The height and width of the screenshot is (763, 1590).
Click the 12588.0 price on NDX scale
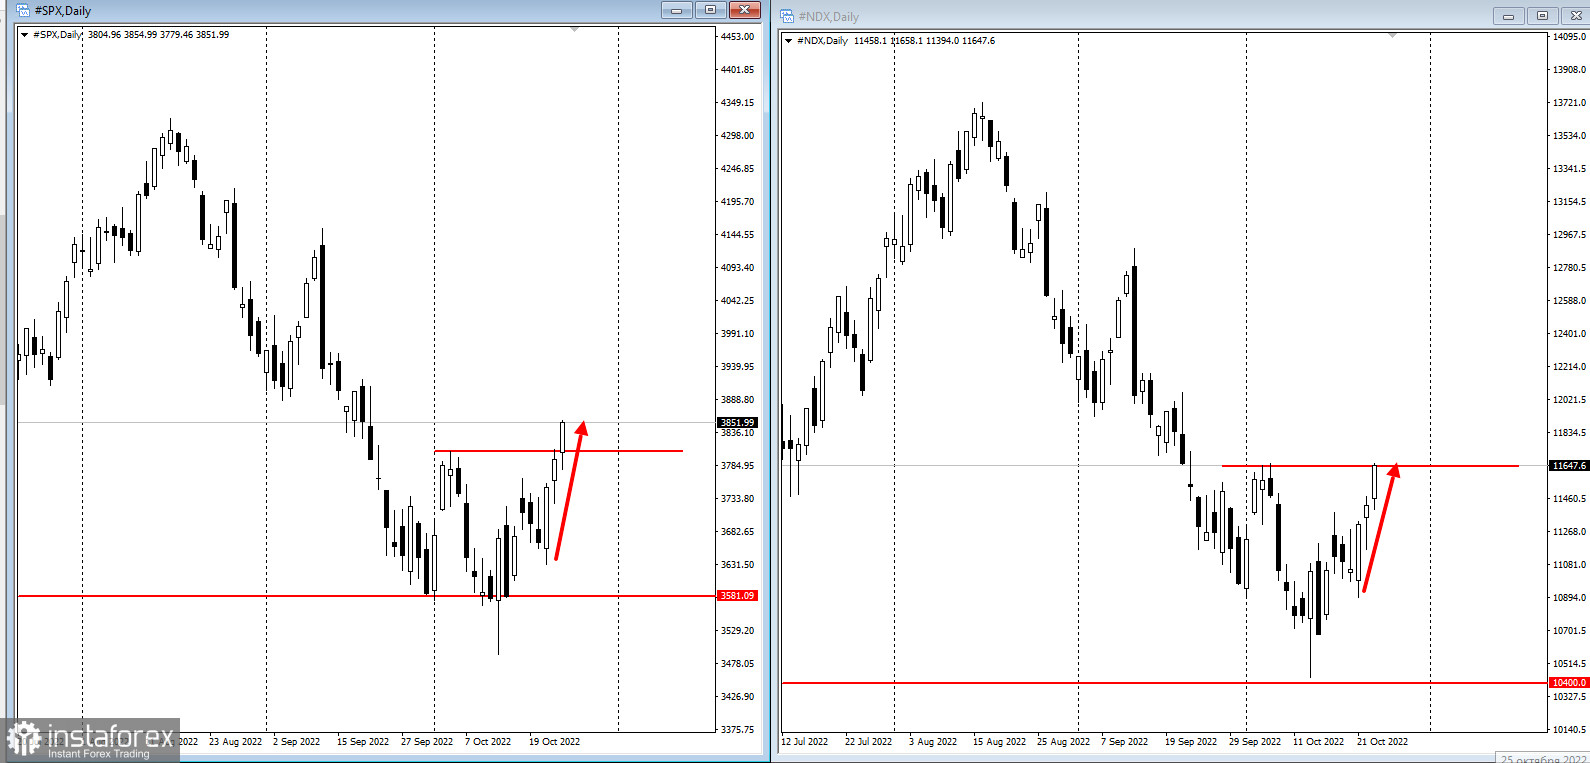(1569, 301)
